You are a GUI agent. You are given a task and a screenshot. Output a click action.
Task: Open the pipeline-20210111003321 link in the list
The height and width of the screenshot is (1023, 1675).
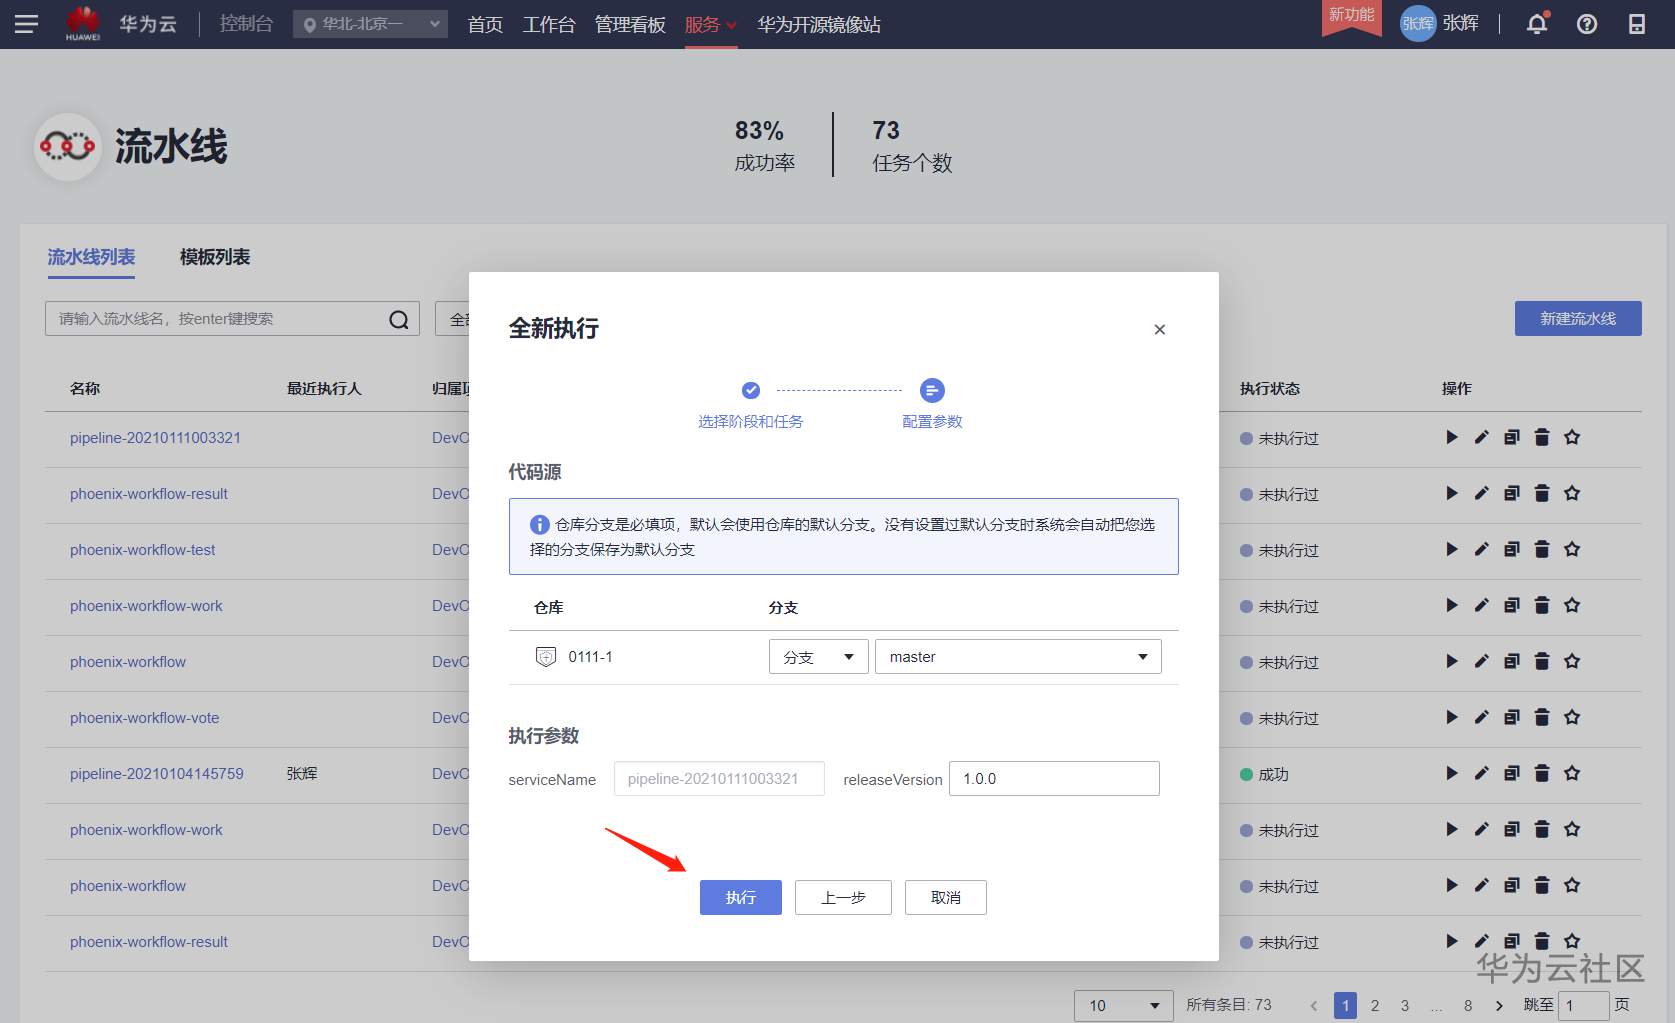click(x=155, y=438)
